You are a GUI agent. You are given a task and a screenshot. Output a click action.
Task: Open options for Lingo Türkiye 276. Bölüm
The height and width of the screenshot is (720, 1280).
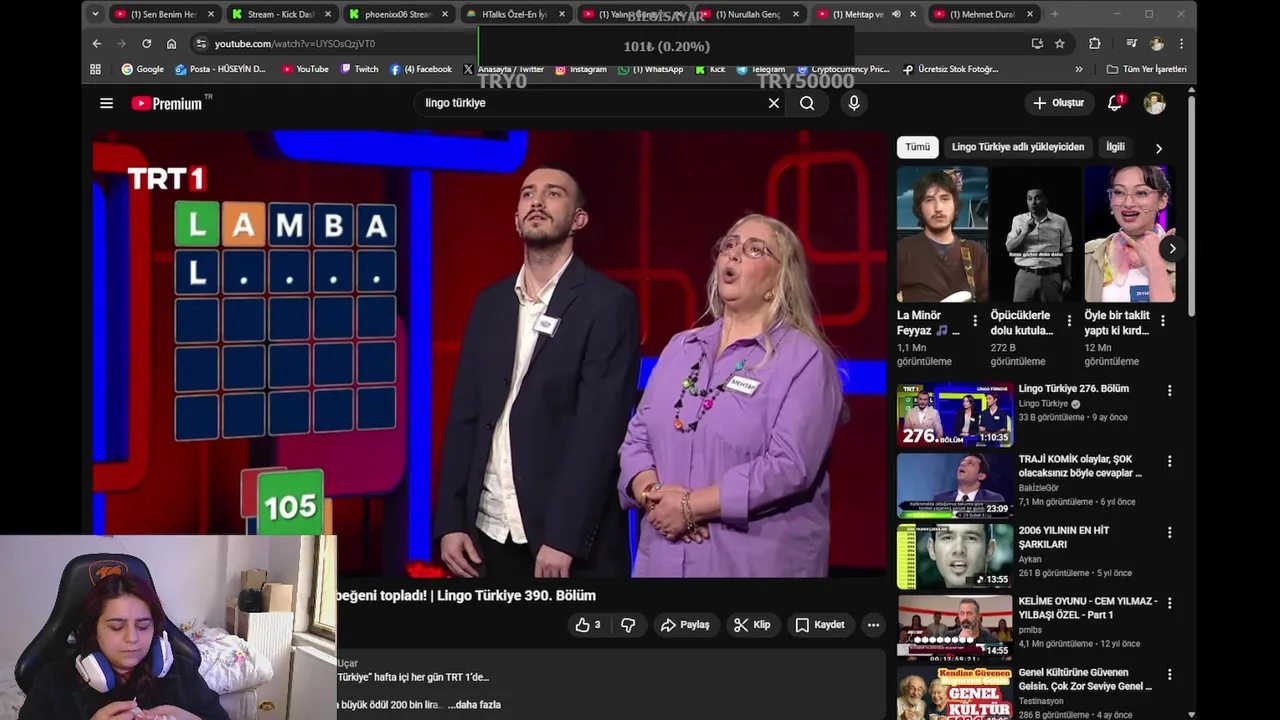click(1169, 390)
